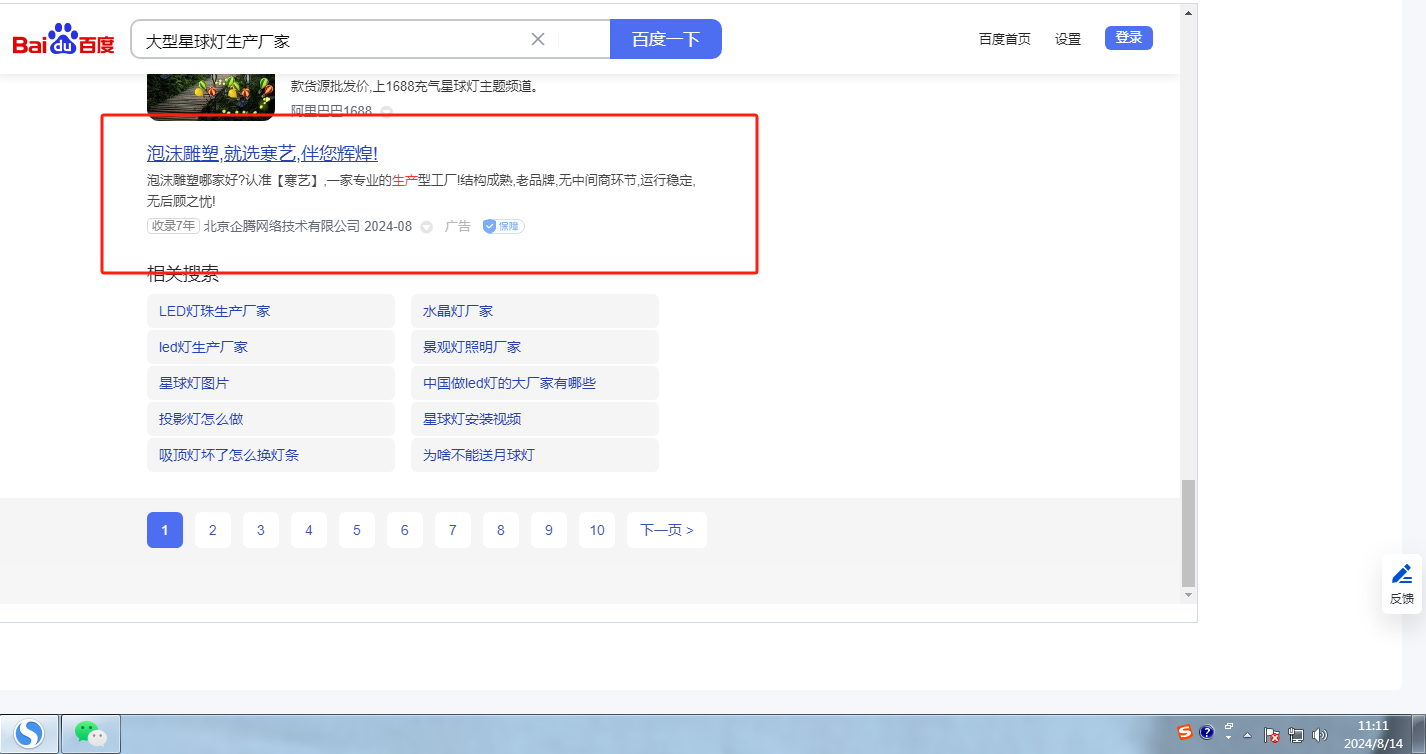Screen dimensions: 1426x754
Task: Click the network connection tray icon
Action: (x=1296, y=735)
